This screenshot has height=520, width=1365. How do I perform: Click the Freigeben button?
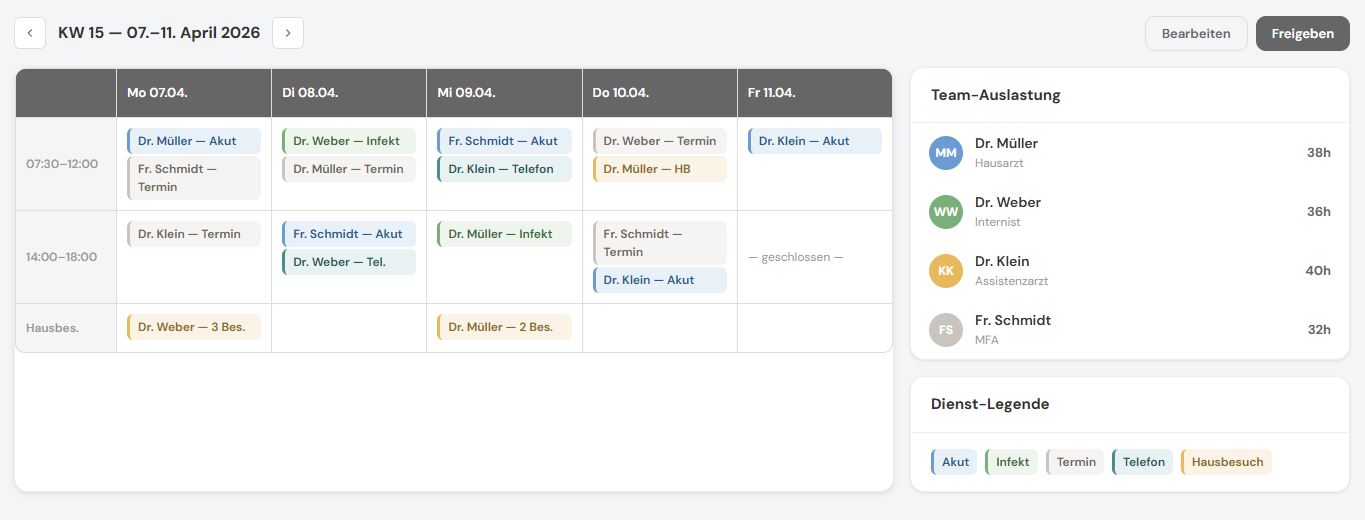tap(1303, 33)
